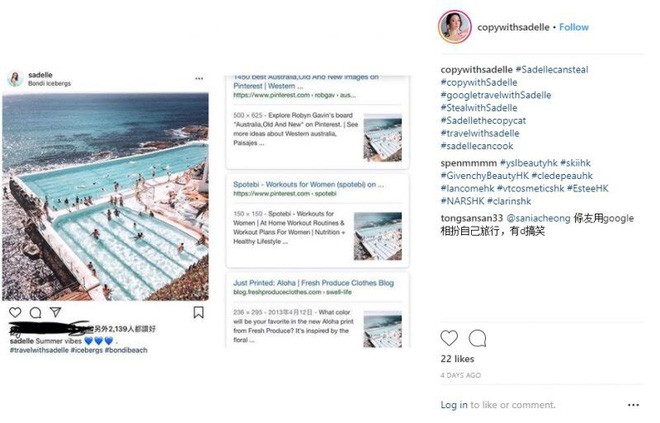Follow the copywithsadelle account
The height and width of the screenshot is (423, 660).
click(573, 27)
